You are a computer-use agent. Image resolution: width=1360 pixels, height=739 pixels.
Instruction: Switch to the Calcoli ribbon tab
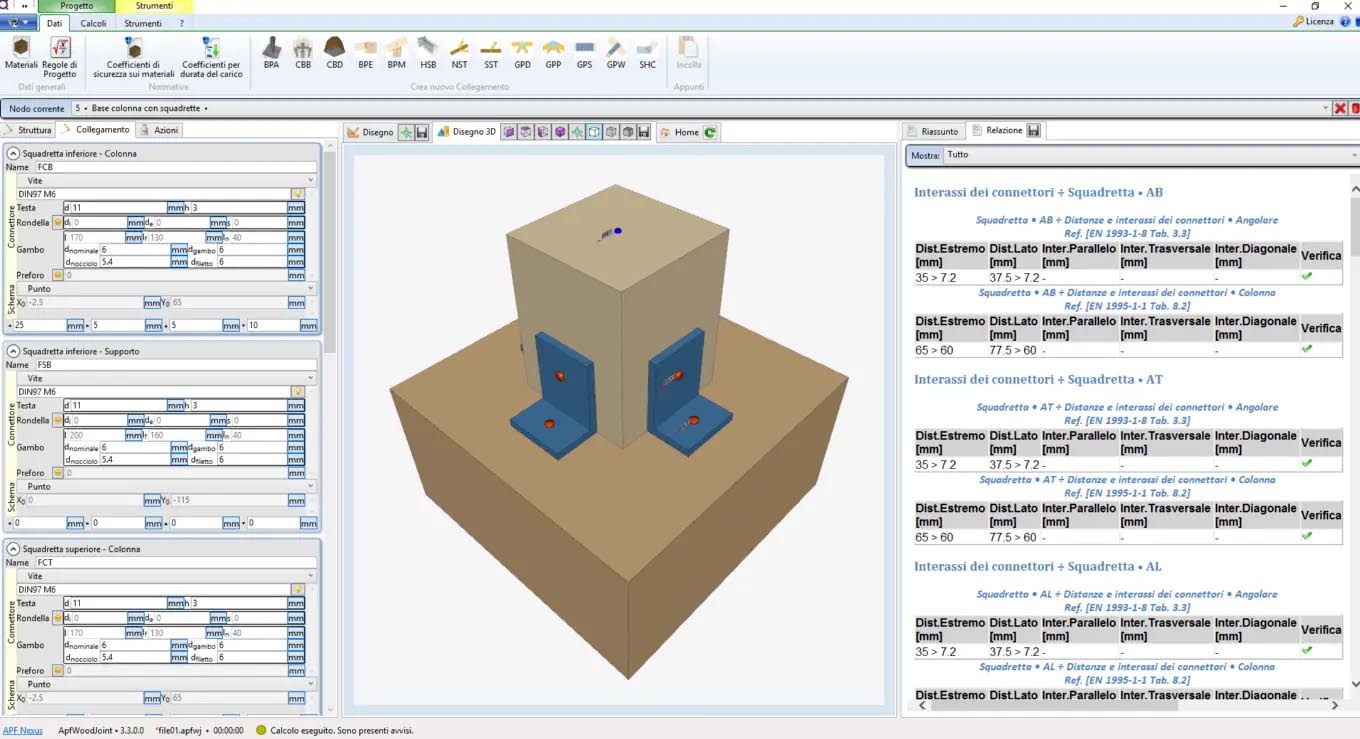93,23
